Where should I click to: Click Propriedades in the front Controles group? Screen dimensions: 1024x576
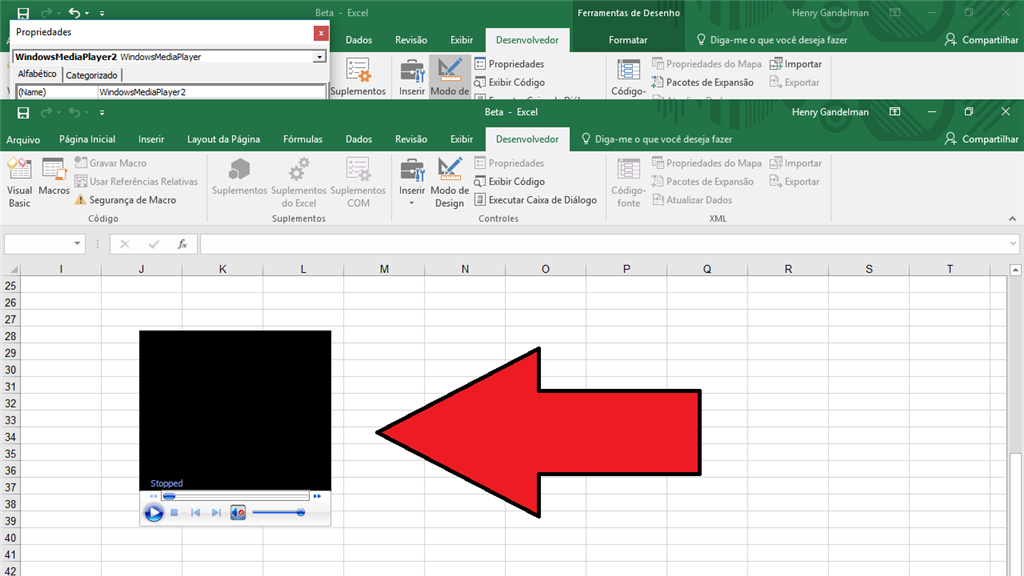509,163
